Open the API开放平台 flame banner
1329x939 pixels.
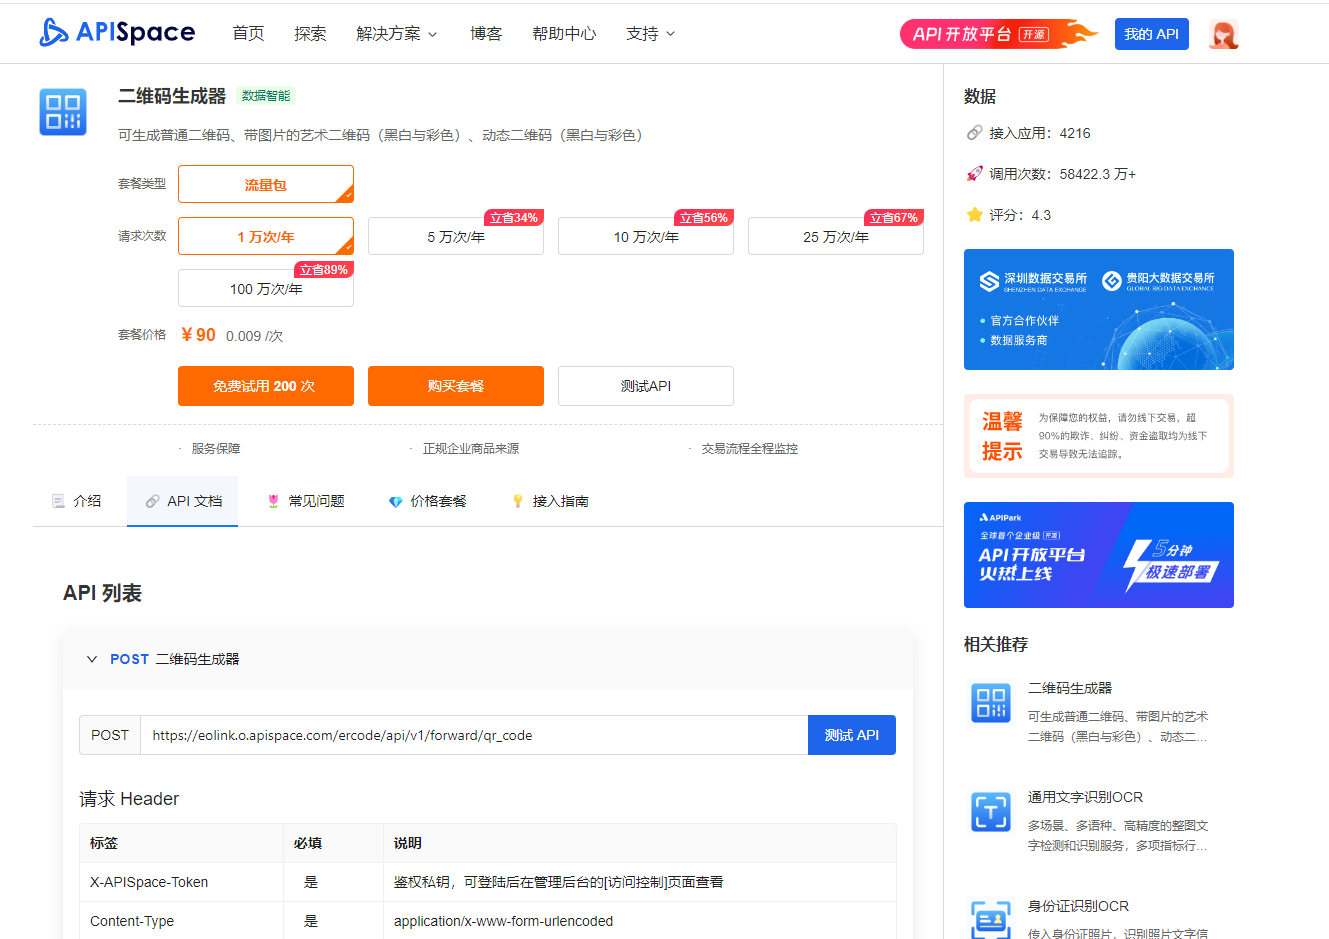click(998, 34)
